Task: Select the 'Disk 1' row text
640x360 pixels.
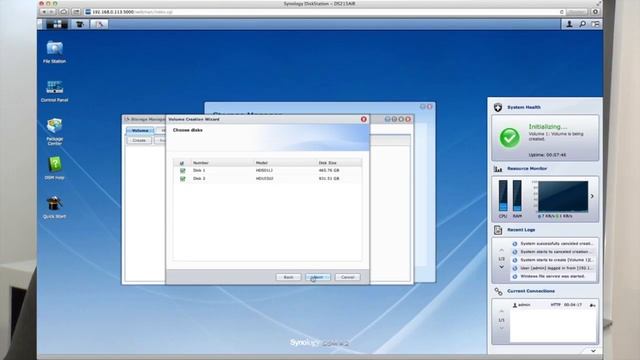Action: click(x=199, y=170)
